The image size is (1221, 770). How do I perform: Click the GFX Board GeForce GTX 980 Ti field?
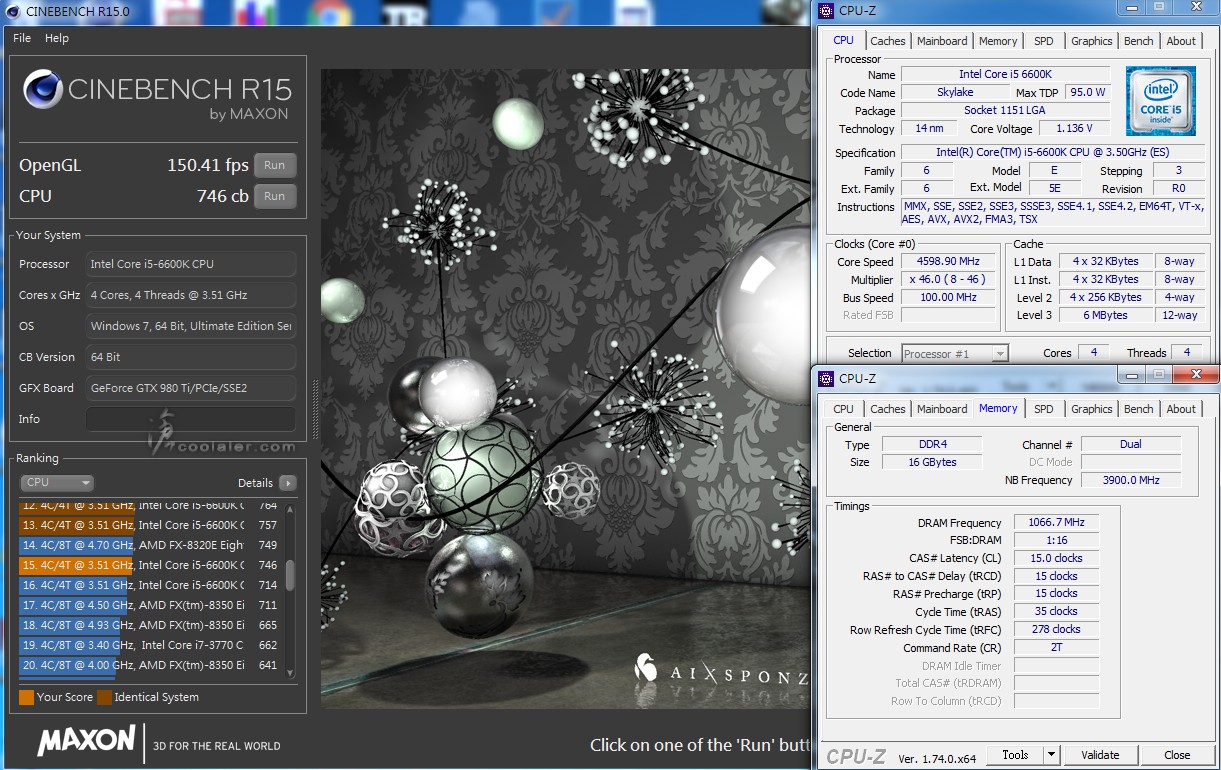[x=191, y=388]
